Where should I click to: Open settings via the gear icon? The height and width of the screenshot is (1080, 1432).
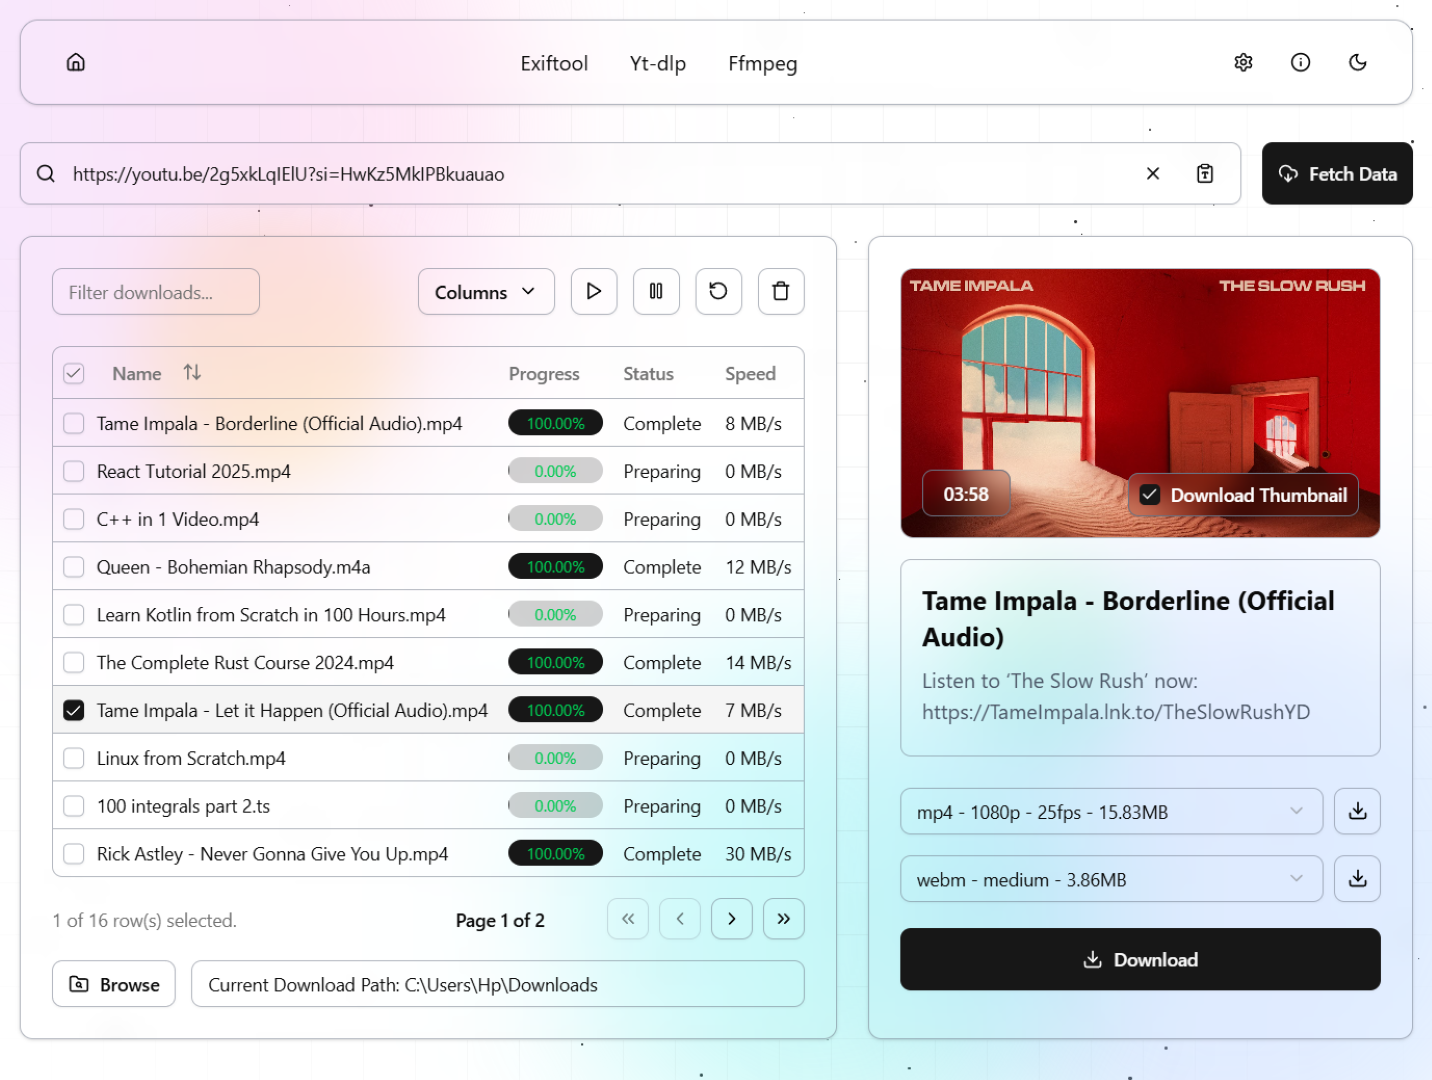pyautogui.click(x=1243, y=63)
